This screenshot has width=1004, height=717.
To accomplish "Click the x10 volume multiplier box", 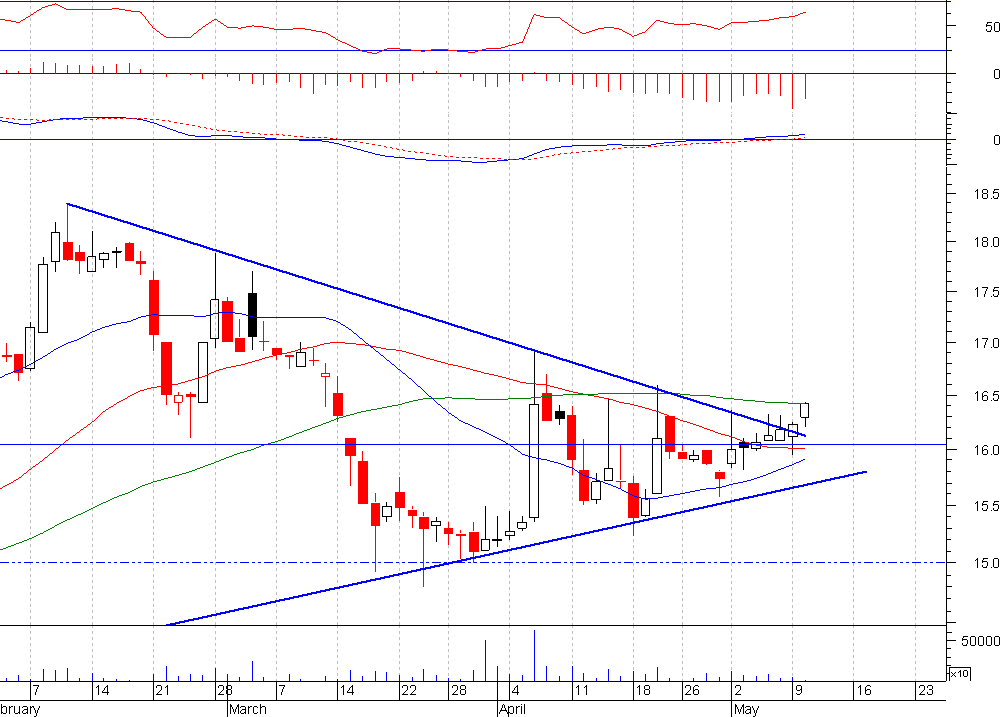I will click(x=959, y=673).
